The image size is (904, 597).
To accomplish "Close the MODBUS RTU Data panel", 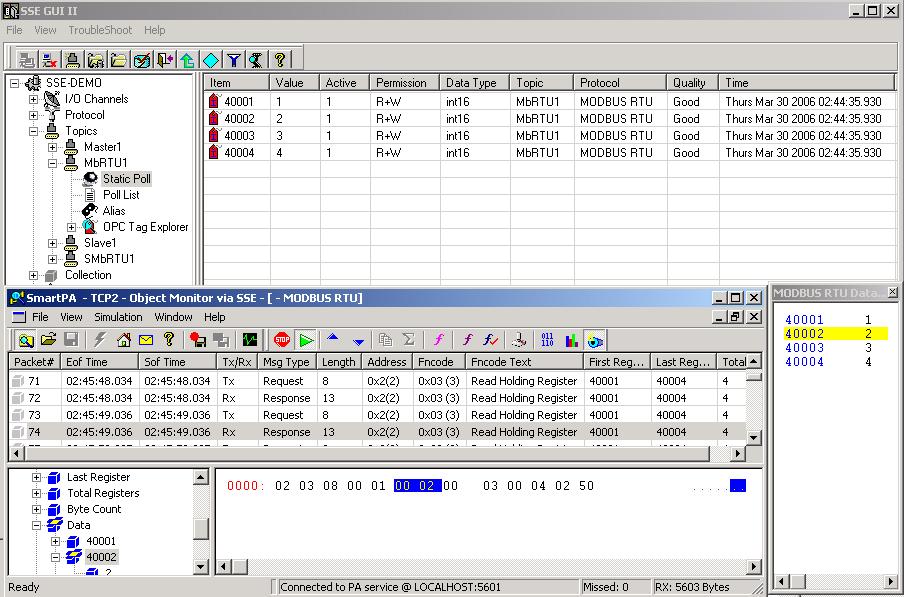I will coord(892,293).
